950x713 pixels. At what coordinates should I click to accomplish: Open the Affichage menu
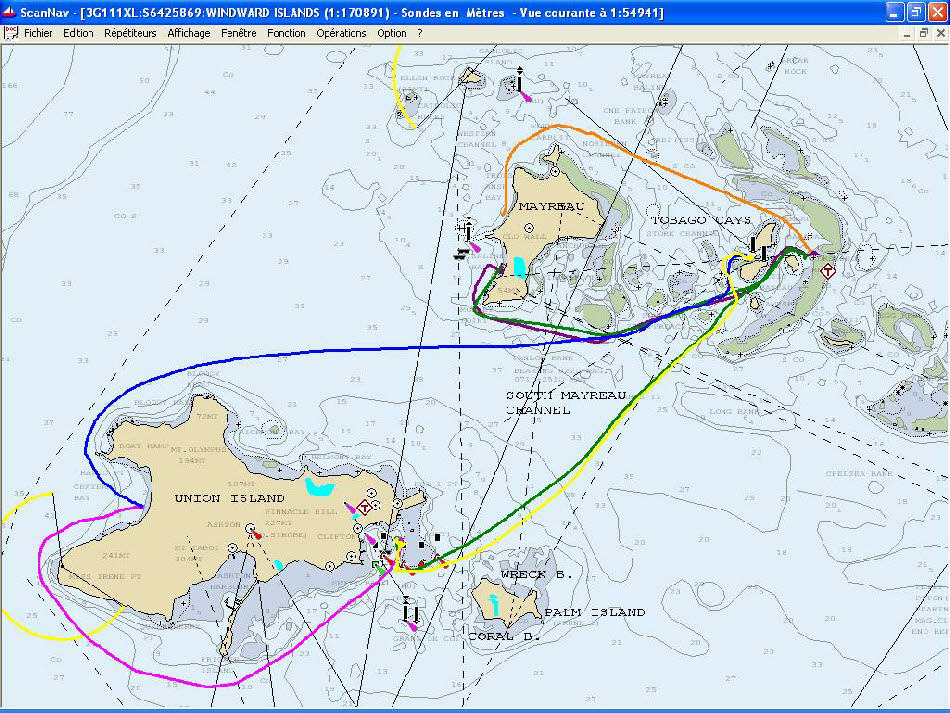(188, 33)
